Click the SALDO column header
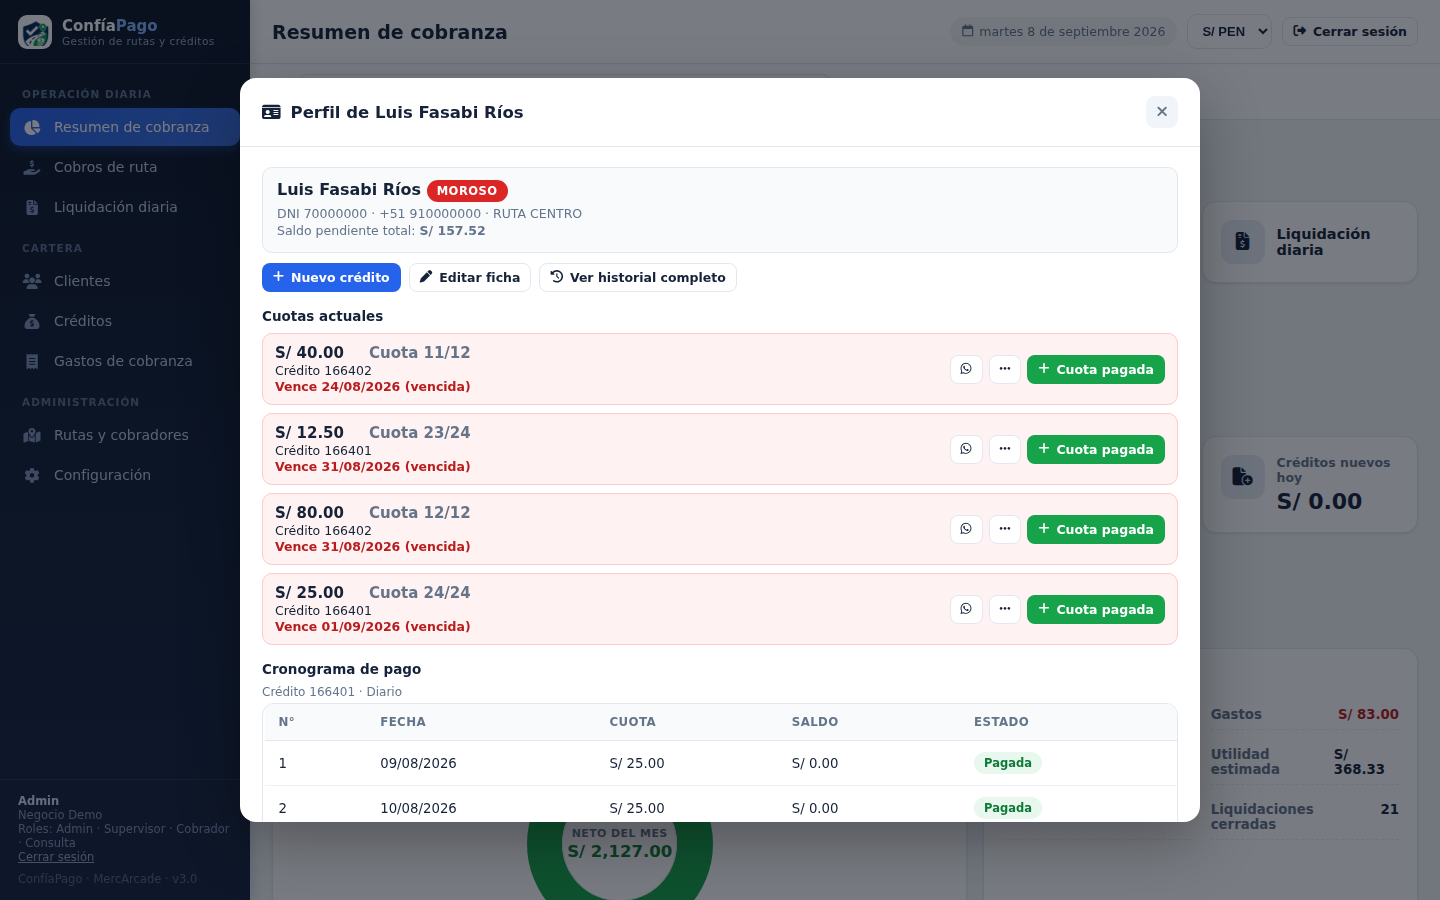 pyautogui.click(x=815, y=722)
